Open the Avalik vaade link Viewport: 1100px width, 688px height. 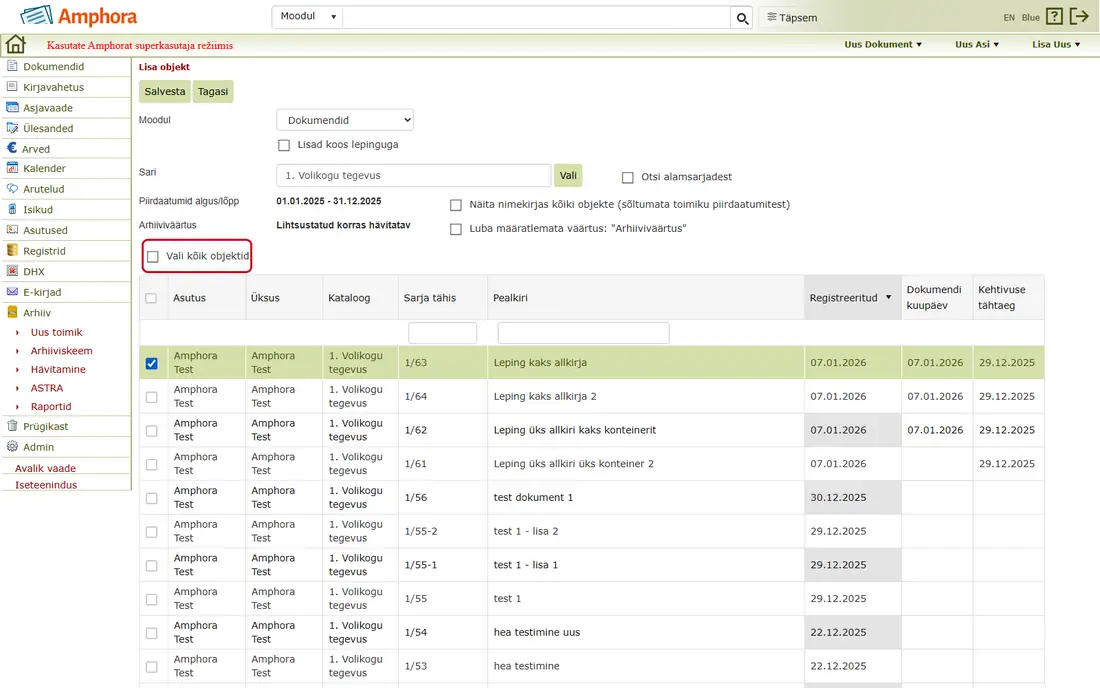46,468
